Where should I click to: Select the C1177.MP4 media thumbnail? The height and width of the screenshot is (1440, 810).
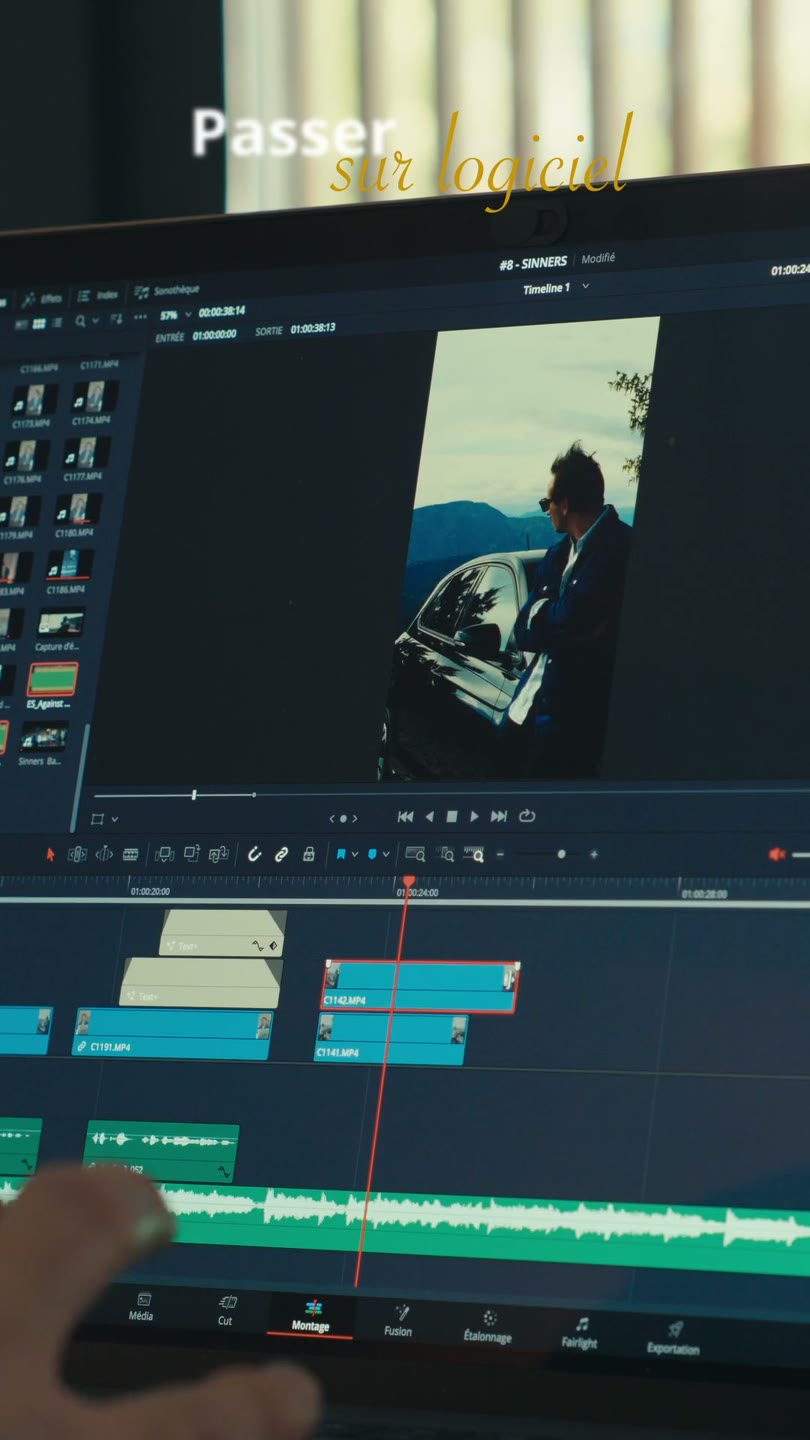pos(87,453)
